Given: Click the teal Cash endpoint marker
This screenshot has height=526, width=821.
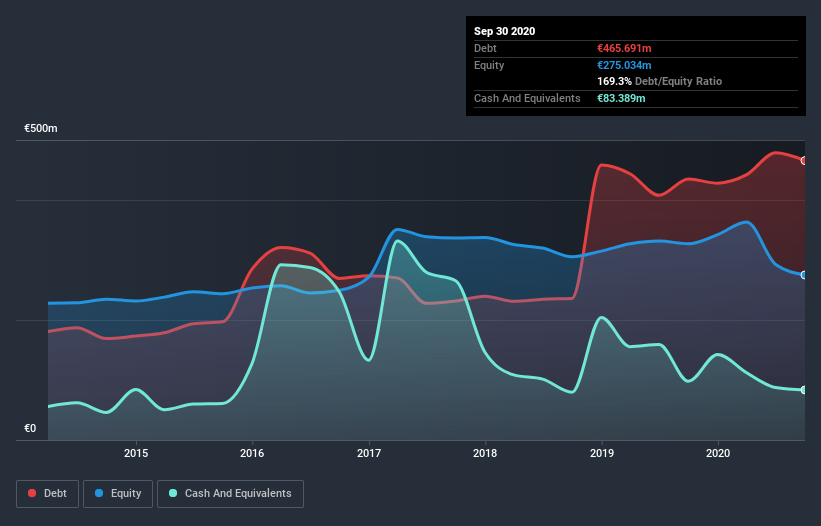Looking at the screenshot, I should coord(804,390).
